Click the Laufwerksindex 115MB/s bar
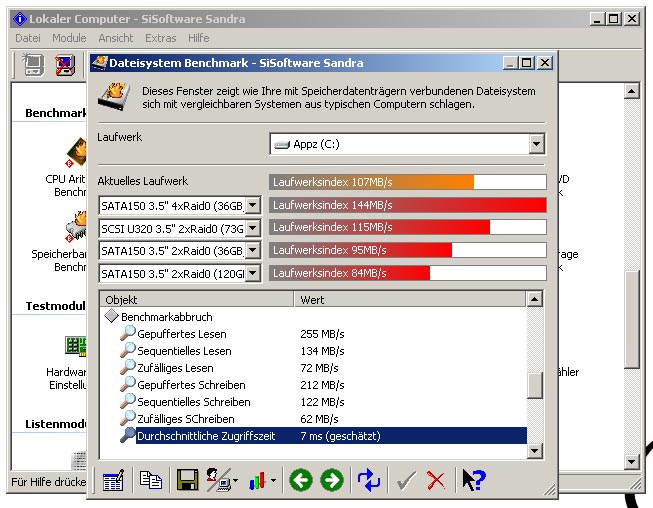The height and width of the screenshot is (508, 653). [407, 227]
